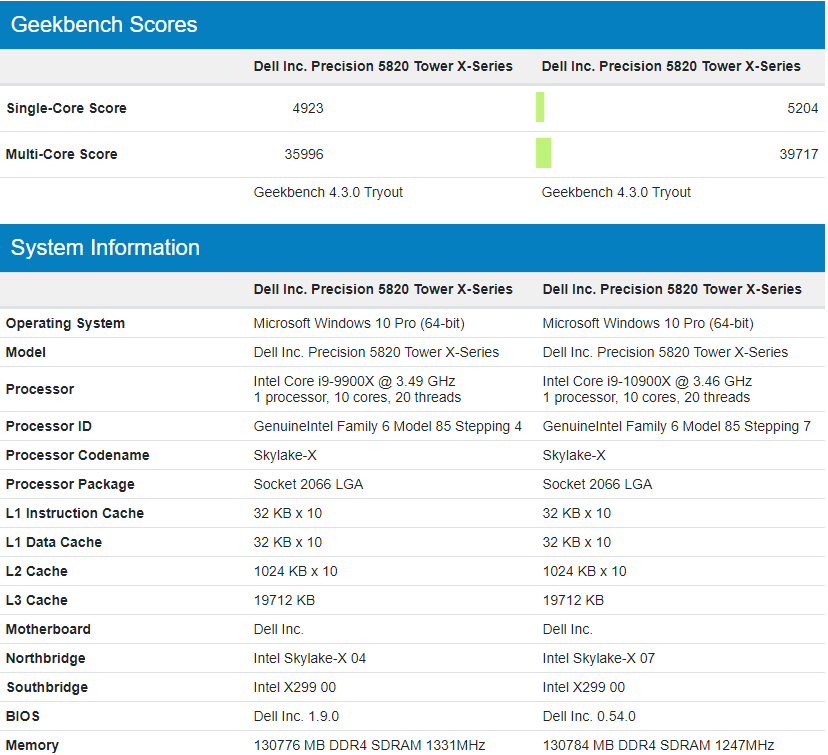Click the green single-core score bar
This screenshot has width=828, height=755.
[542, 106]
